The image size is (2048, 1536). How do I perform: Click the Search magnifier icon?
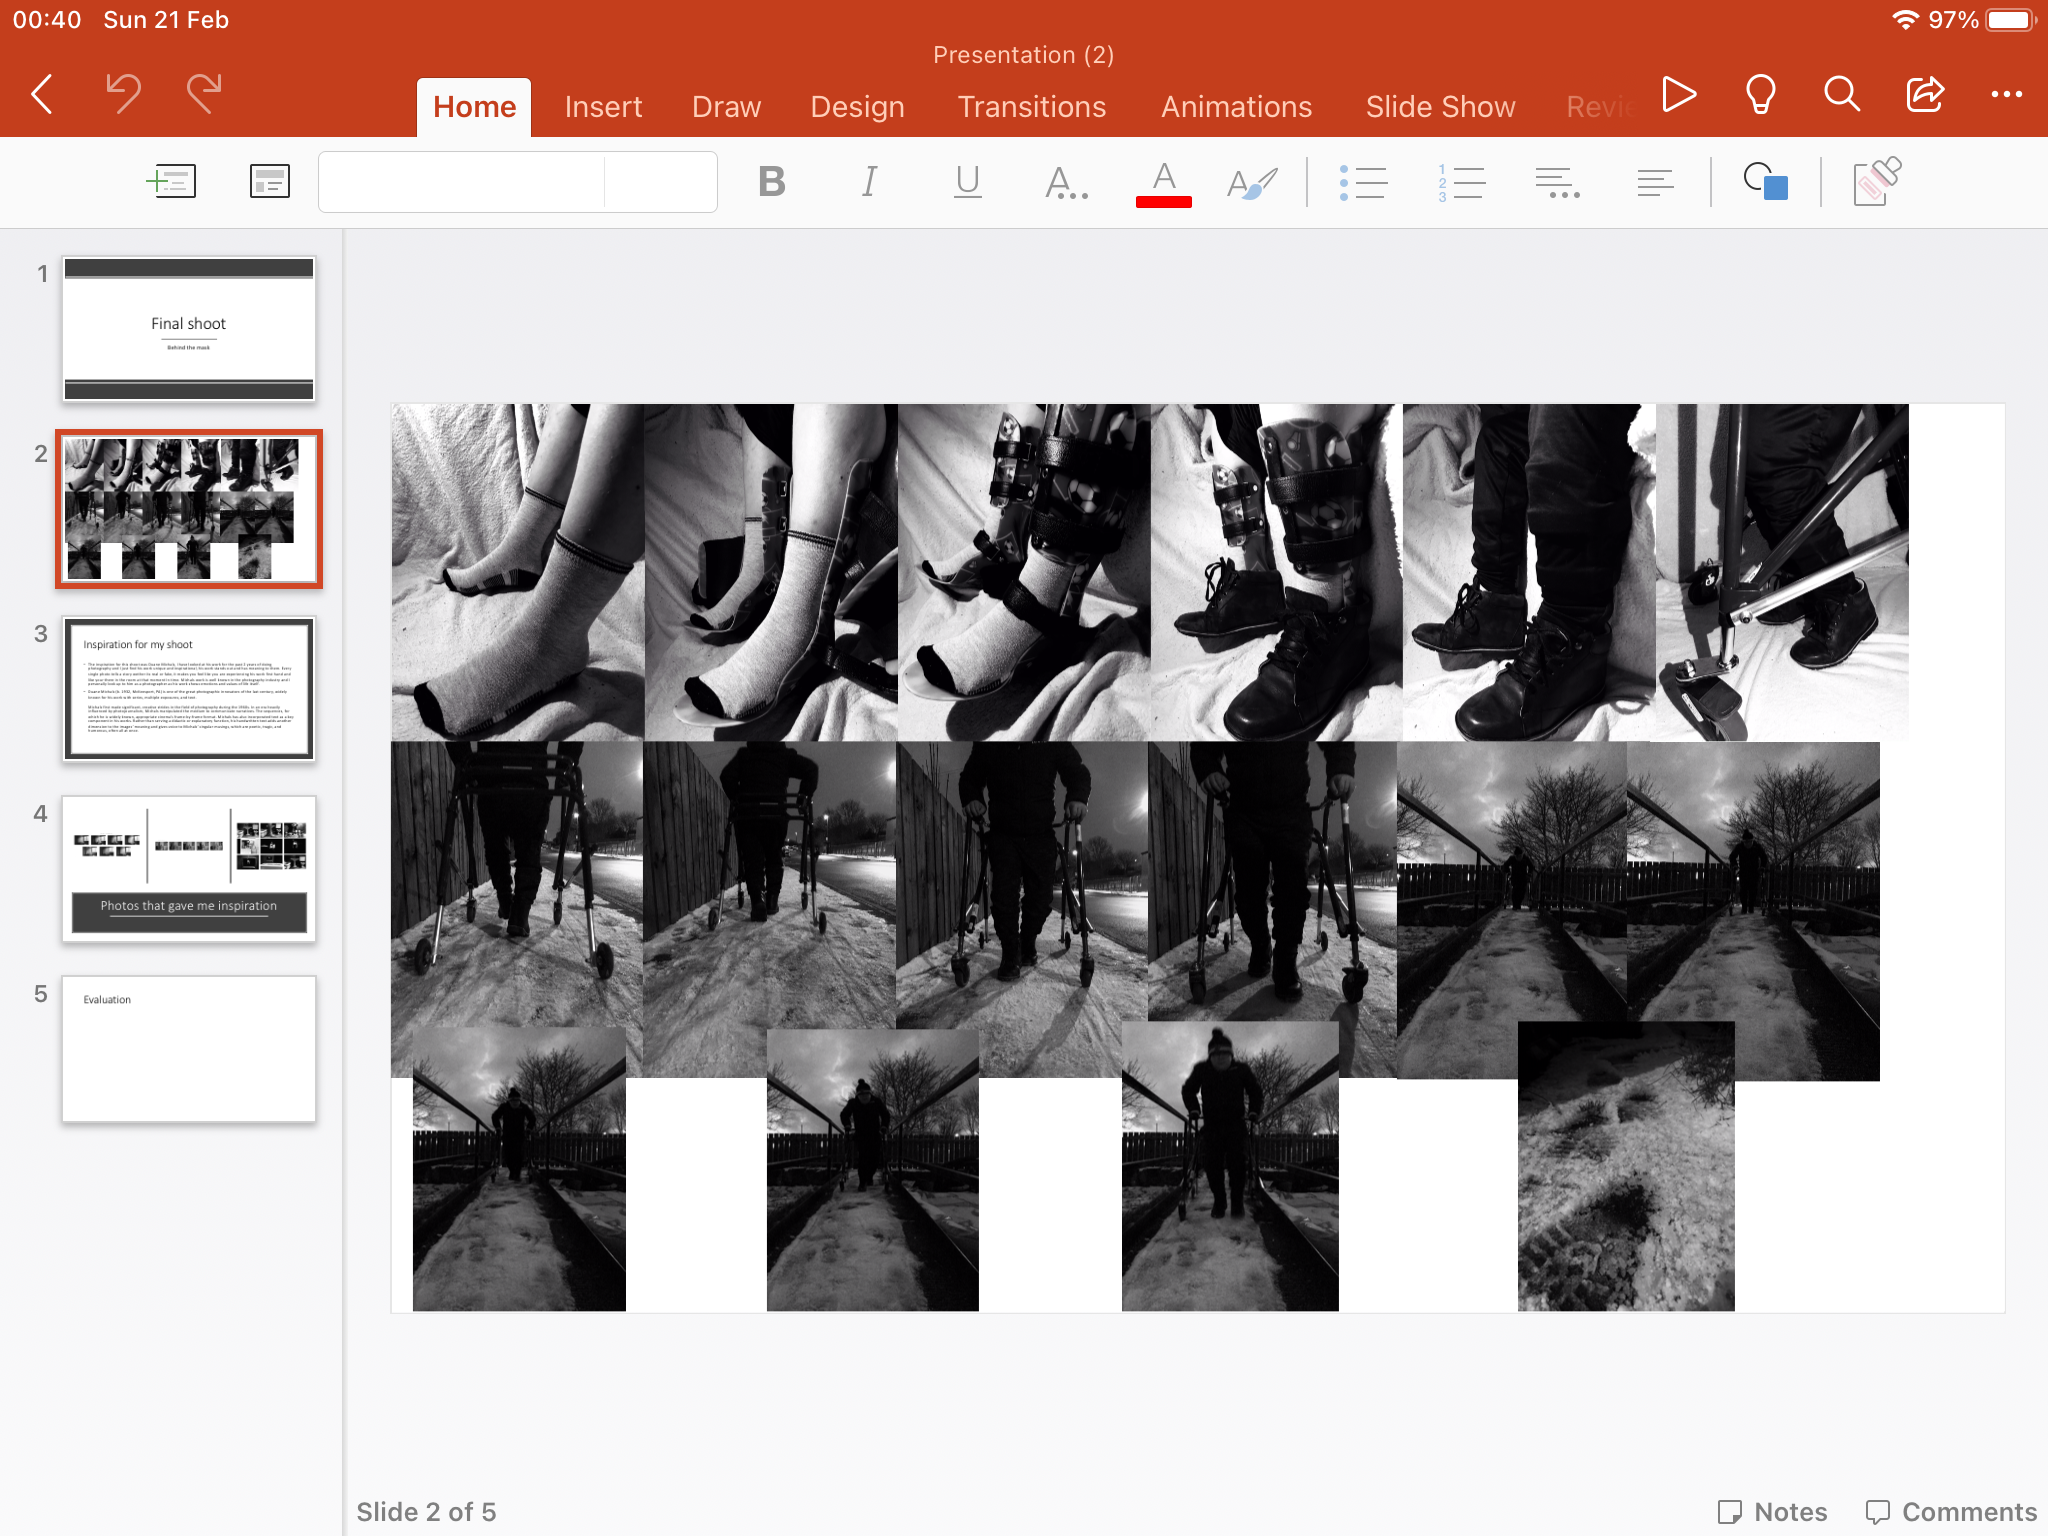pyautogui.click(x=1842, y=95)
